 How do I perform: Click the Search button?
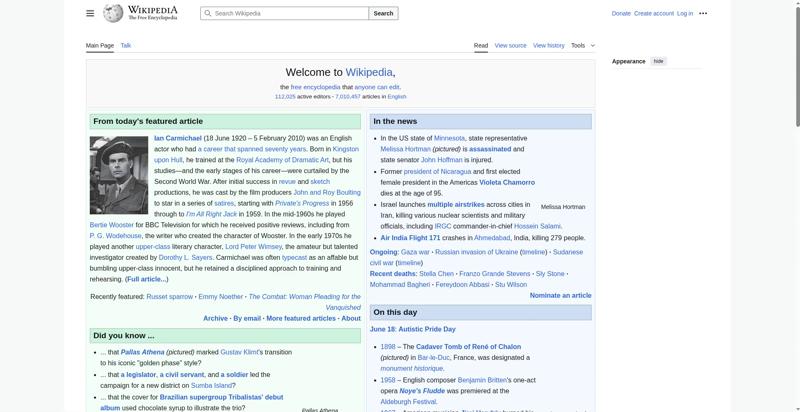pyautogui.click(x=383, y=13)
